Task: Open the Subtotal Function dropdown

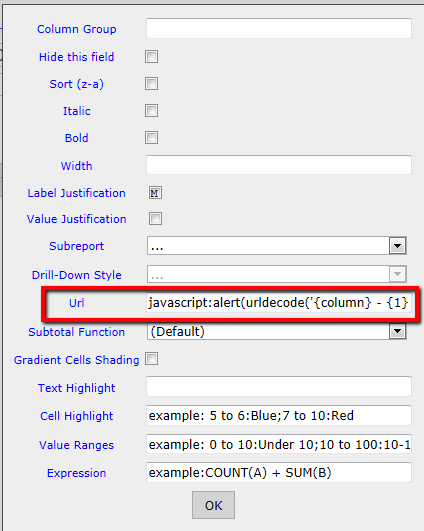Action: tap(277, 332)
